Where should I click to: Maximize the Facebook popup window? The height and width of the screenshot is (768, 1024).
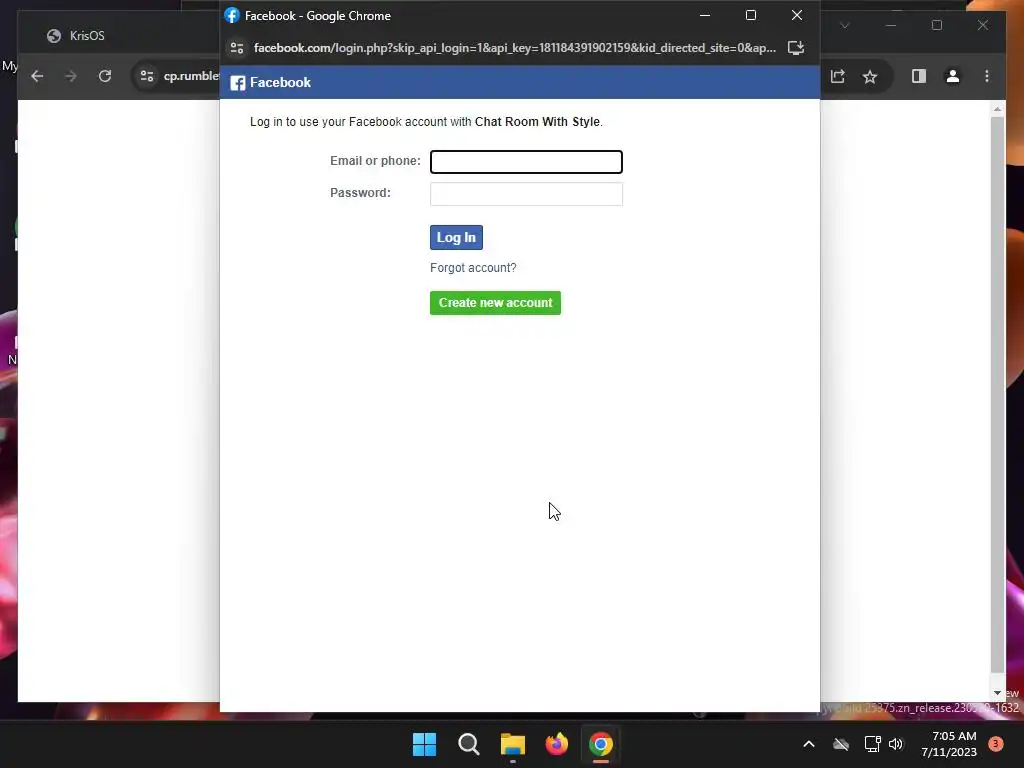pyautogui.click(x=750, y=15)
